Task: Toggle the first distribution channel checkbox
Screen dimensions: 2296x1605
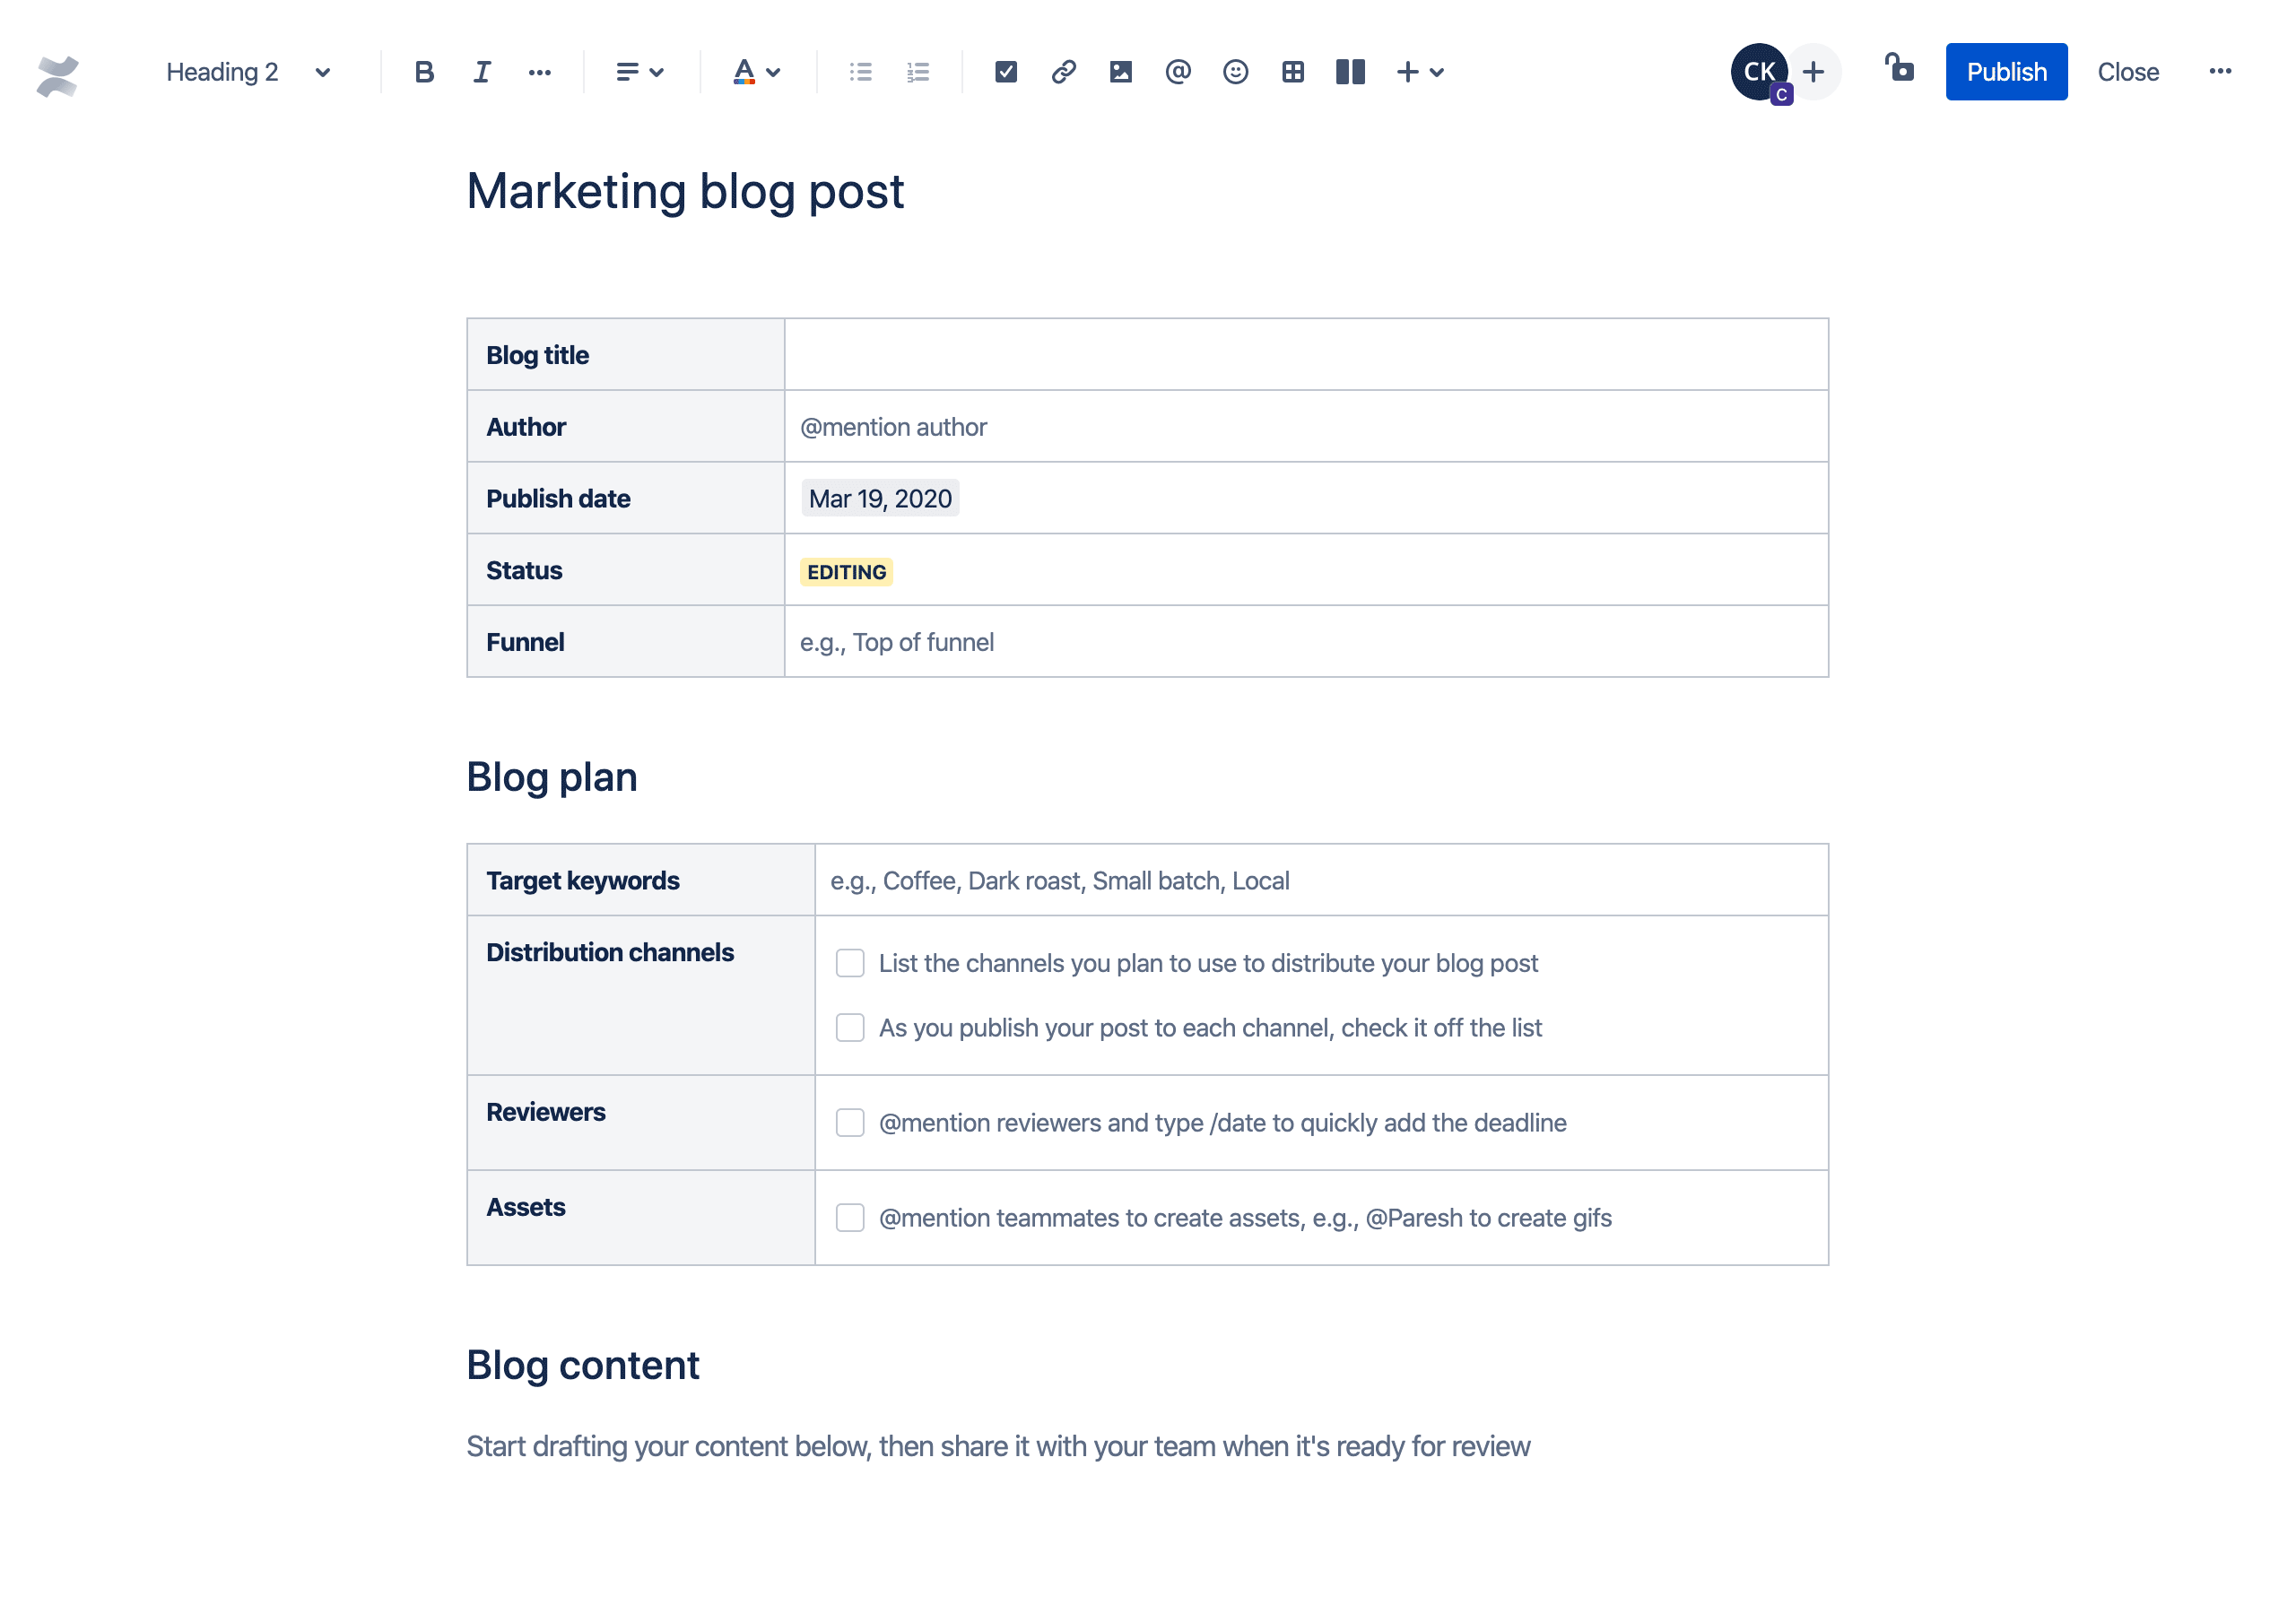Action: [x=849, y=963]
